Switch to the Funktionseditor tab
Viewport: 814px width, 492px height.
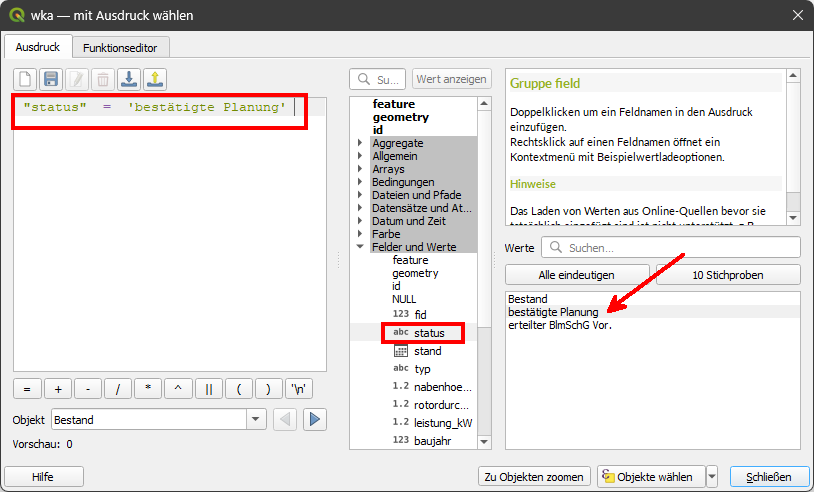(x=120, y=48)
